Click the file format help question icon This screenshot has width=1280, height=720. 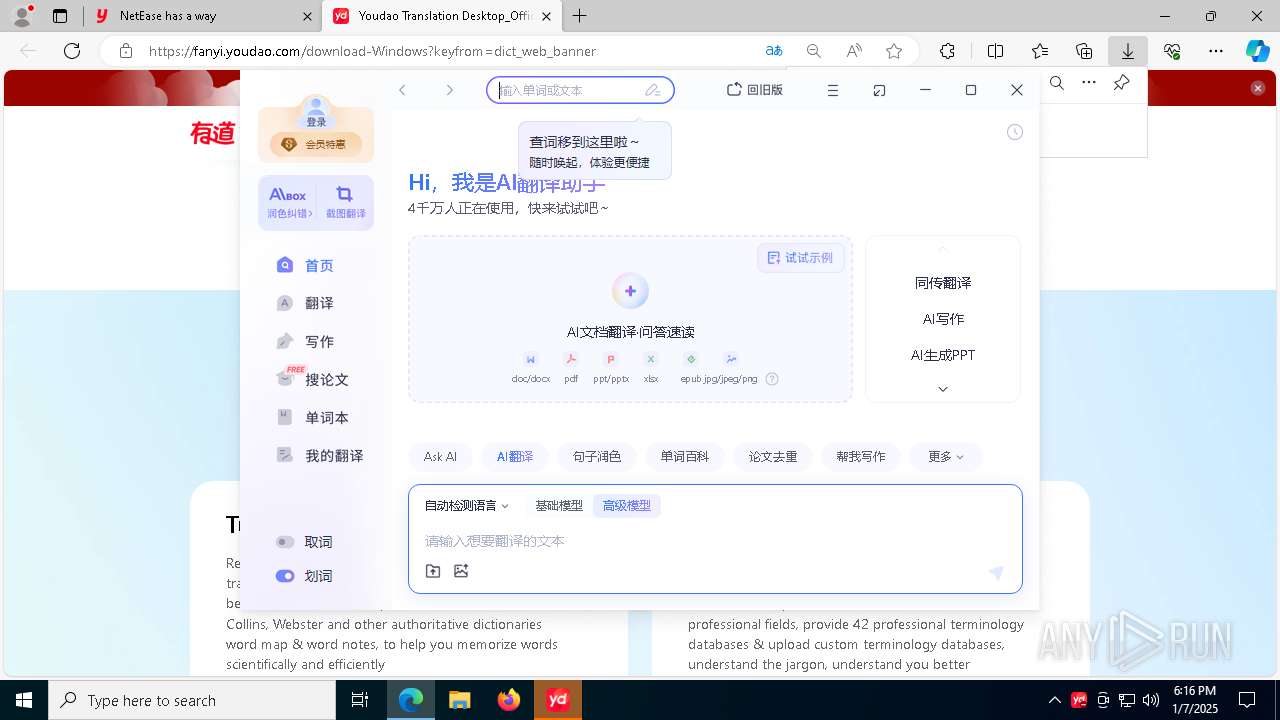coord(772,379)
